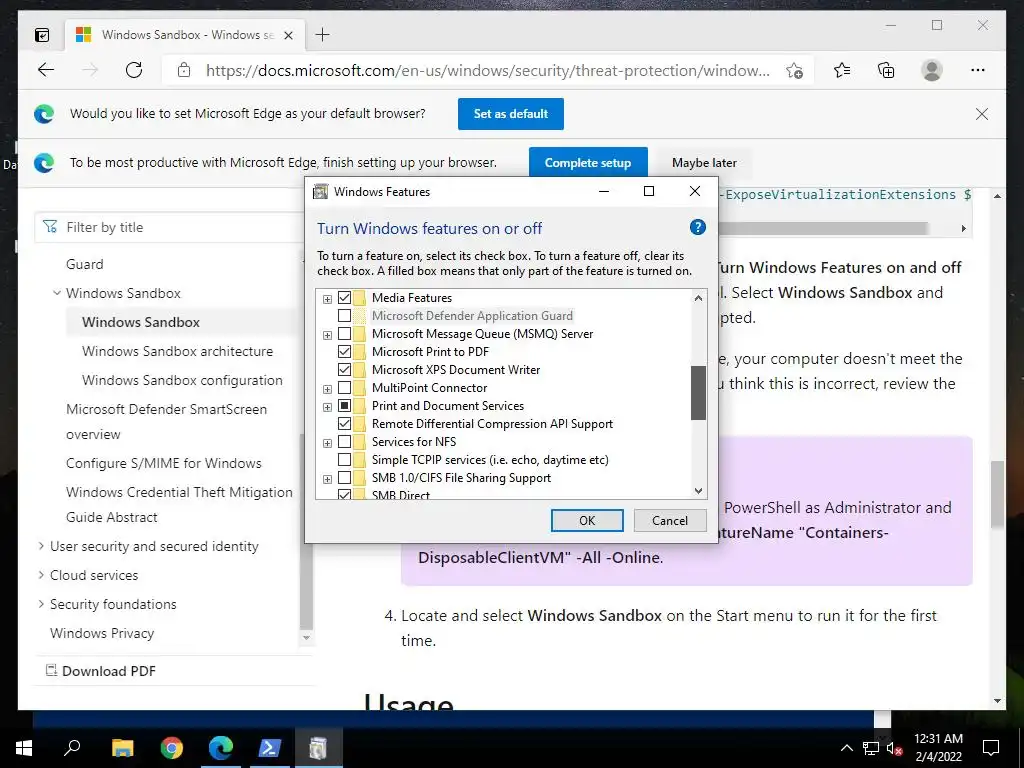Open Microsoft Defender SmartScreen overview
The height and width of the screenshot is (768, 1024).
pos(167,421)
